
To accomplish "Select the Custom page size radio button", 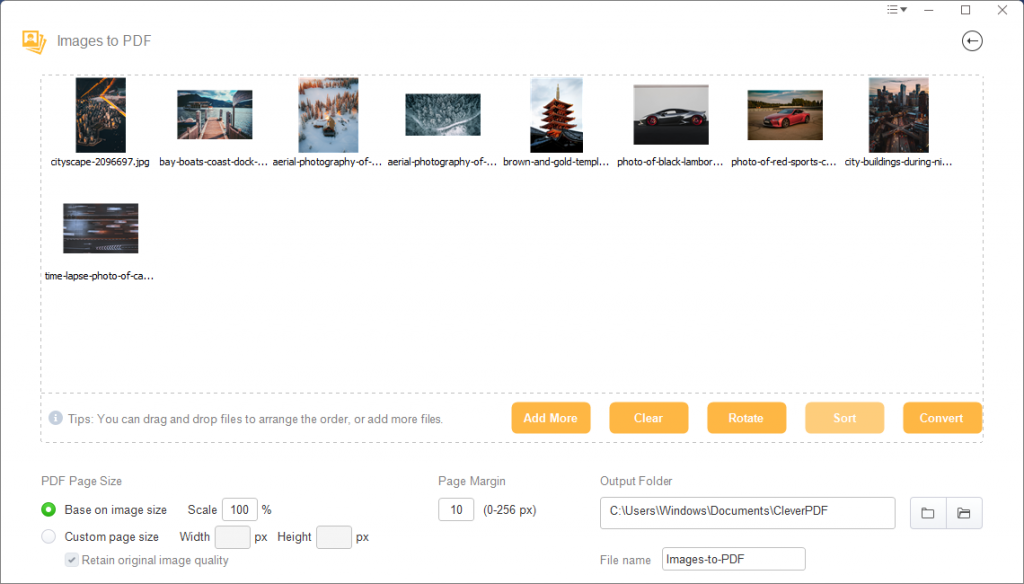I will tap(47, 536).
